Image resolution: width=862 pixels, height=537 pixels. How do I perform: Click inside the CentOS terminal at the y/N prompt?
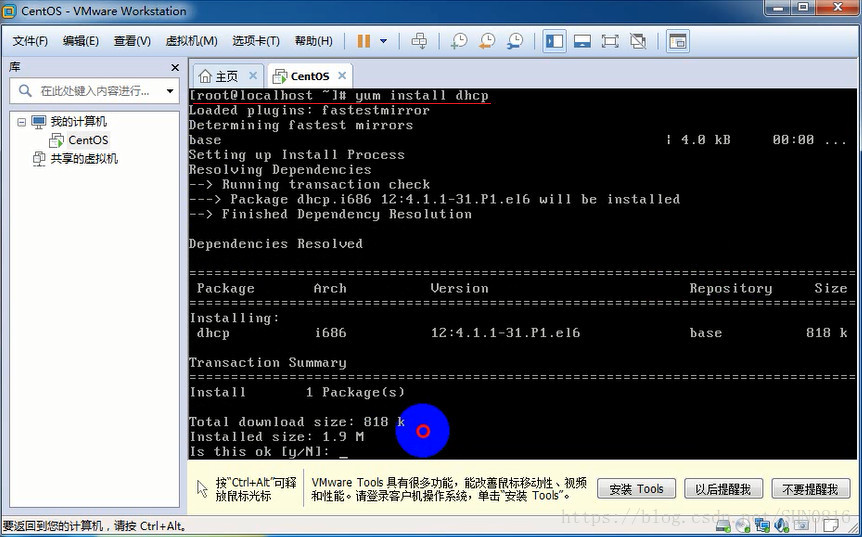click(344, 452)
